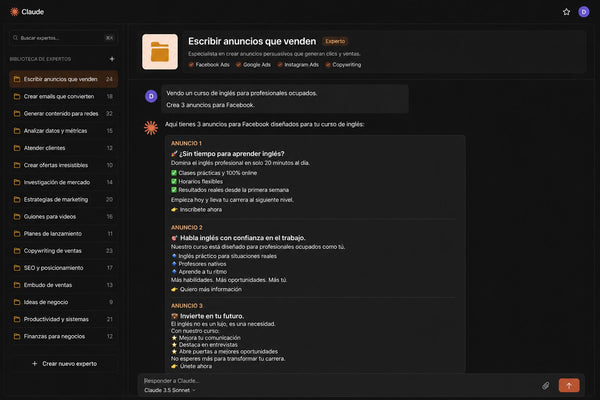Open Crear ofertas irresistibles expert
600x400 pixels.
click(64, 165)
